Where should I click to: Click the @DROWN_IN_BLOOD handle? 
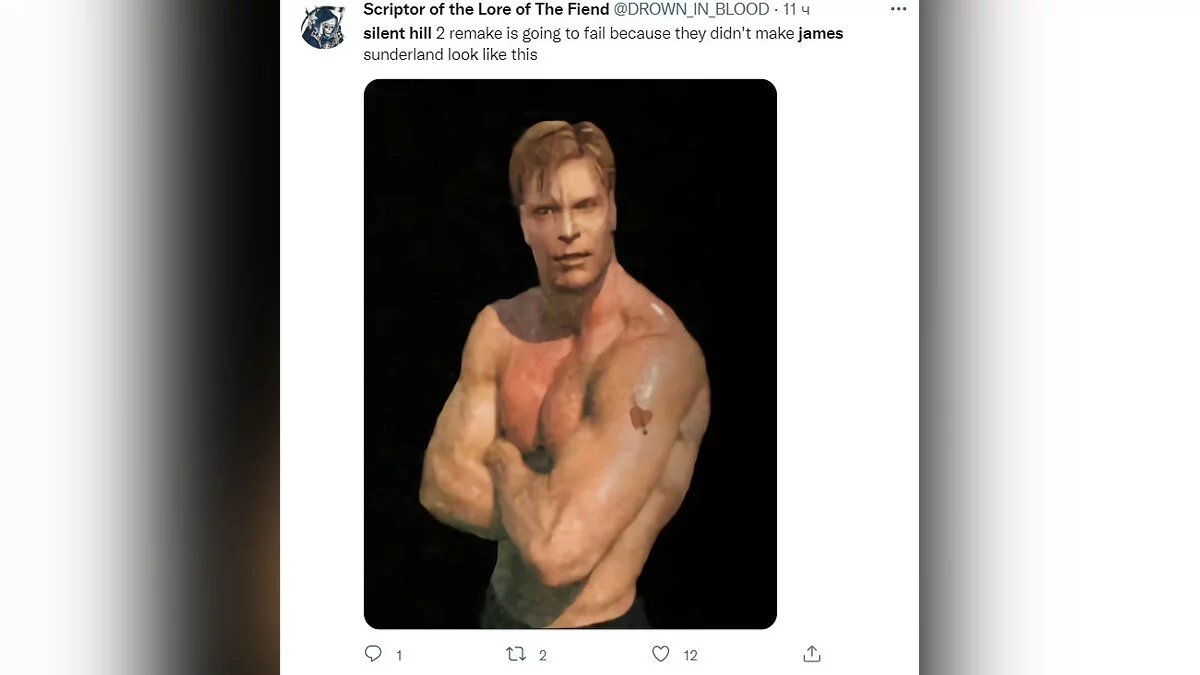[691, 10]
